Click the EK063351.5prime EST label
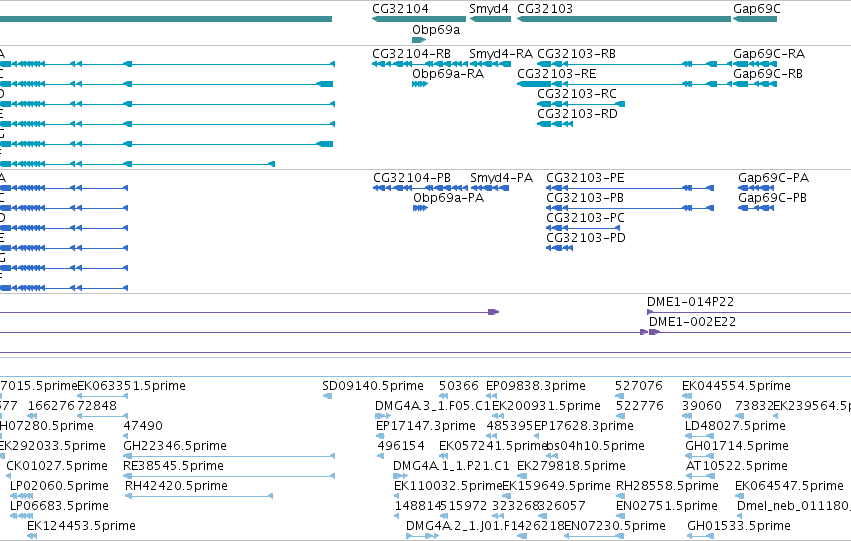This screenshot has height=541, width=851. click(x=132, y=386)
